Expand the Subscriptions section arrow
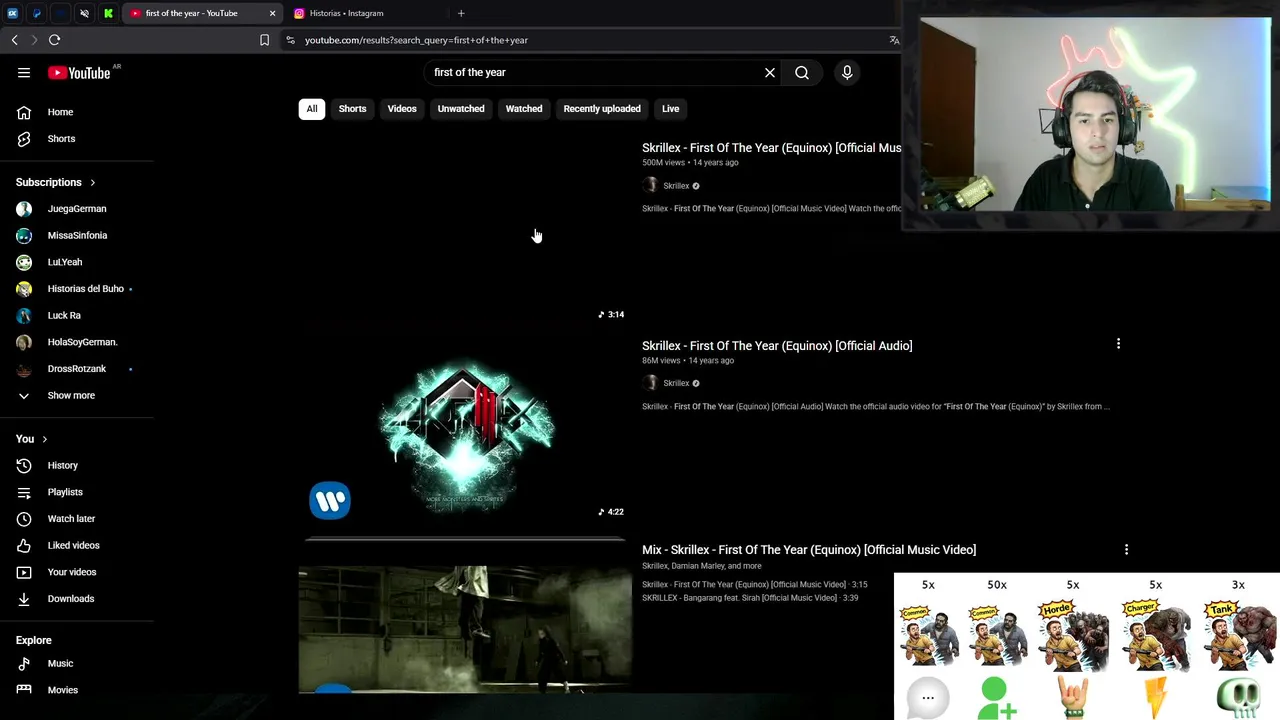Image resolution: width=1280 pixels, height=720 pixels. pos(92,183)
